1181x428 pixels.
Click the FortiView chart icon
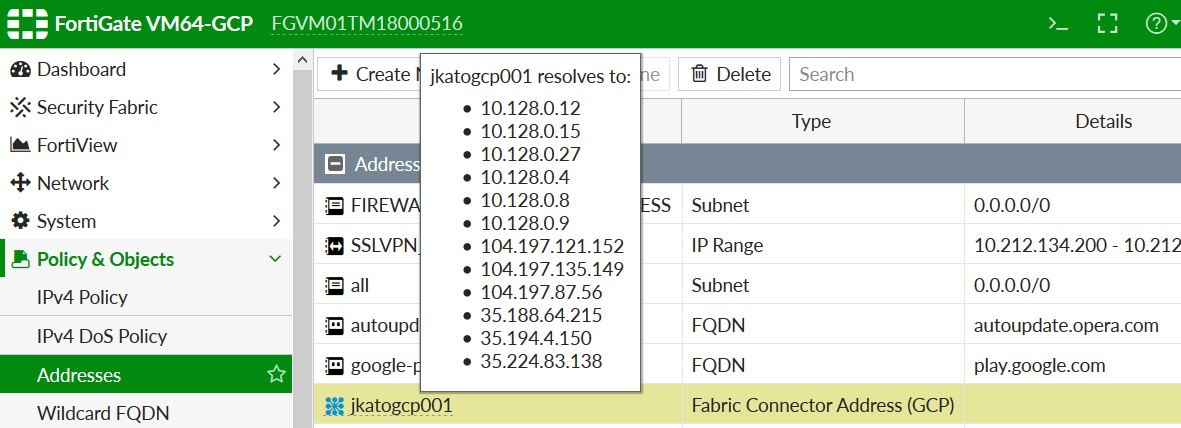[x=20, y=146]
